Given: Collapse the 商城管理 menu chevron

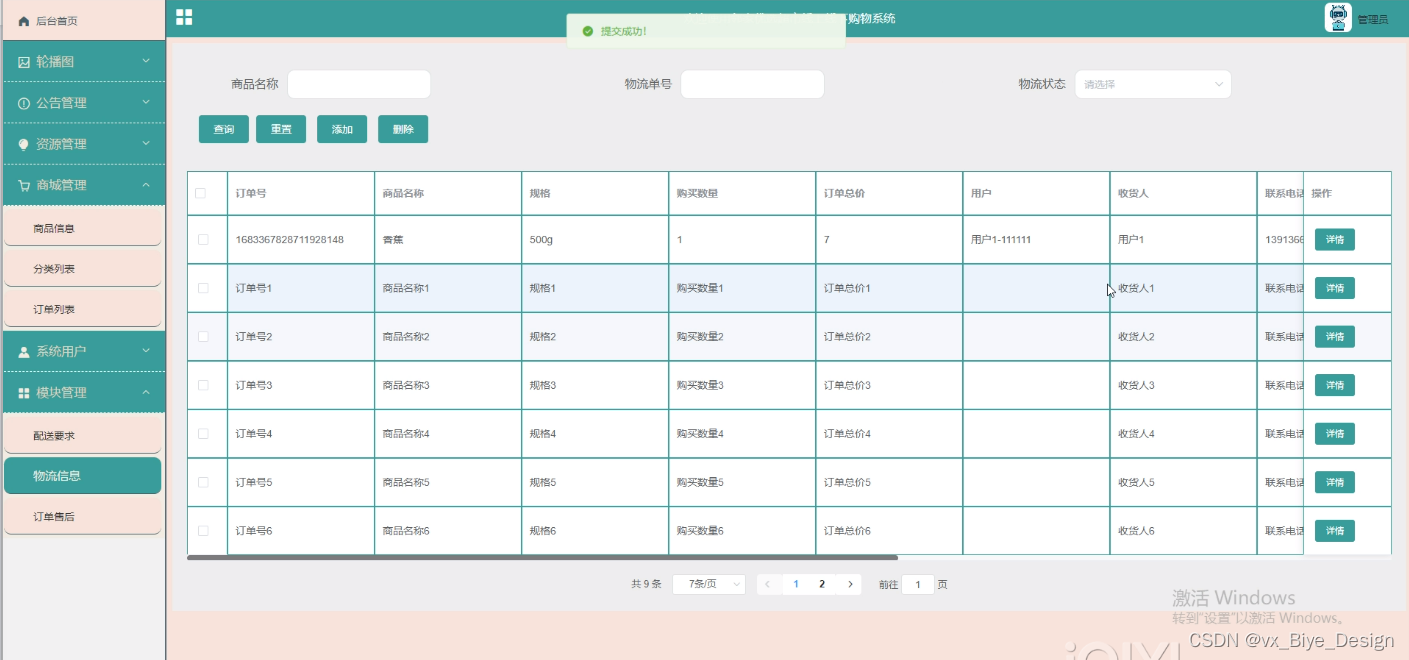Looking at the screenshot, I should click(x=146, y=185).
